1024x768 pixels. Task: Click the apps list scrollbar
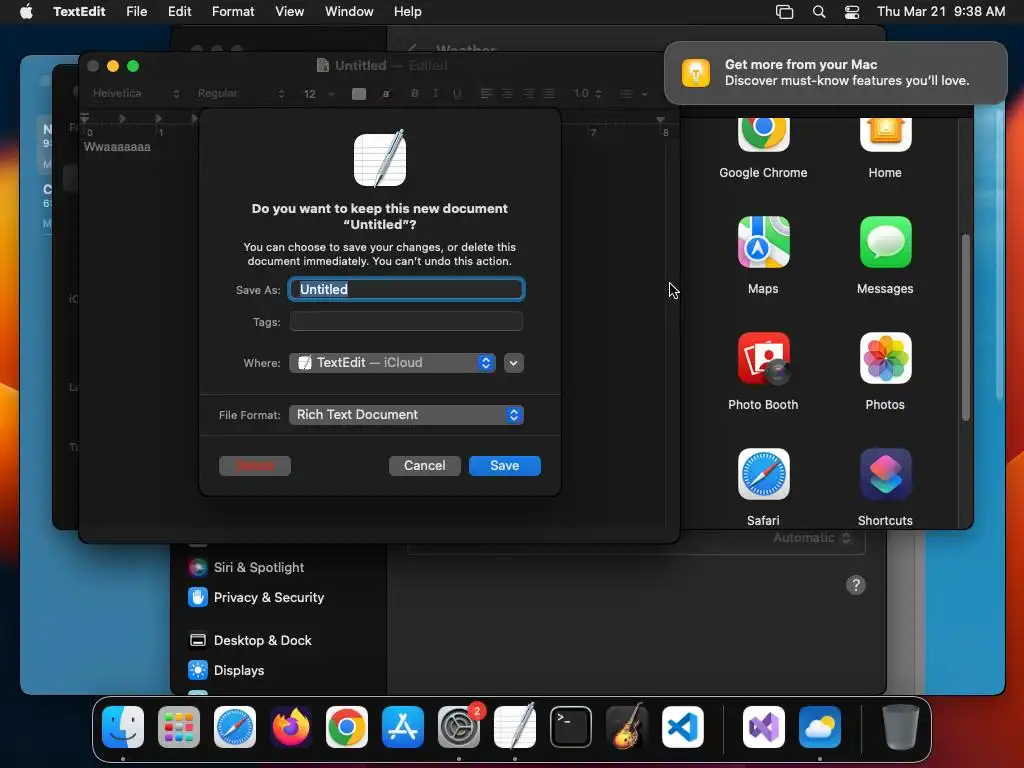coord(965,327)
